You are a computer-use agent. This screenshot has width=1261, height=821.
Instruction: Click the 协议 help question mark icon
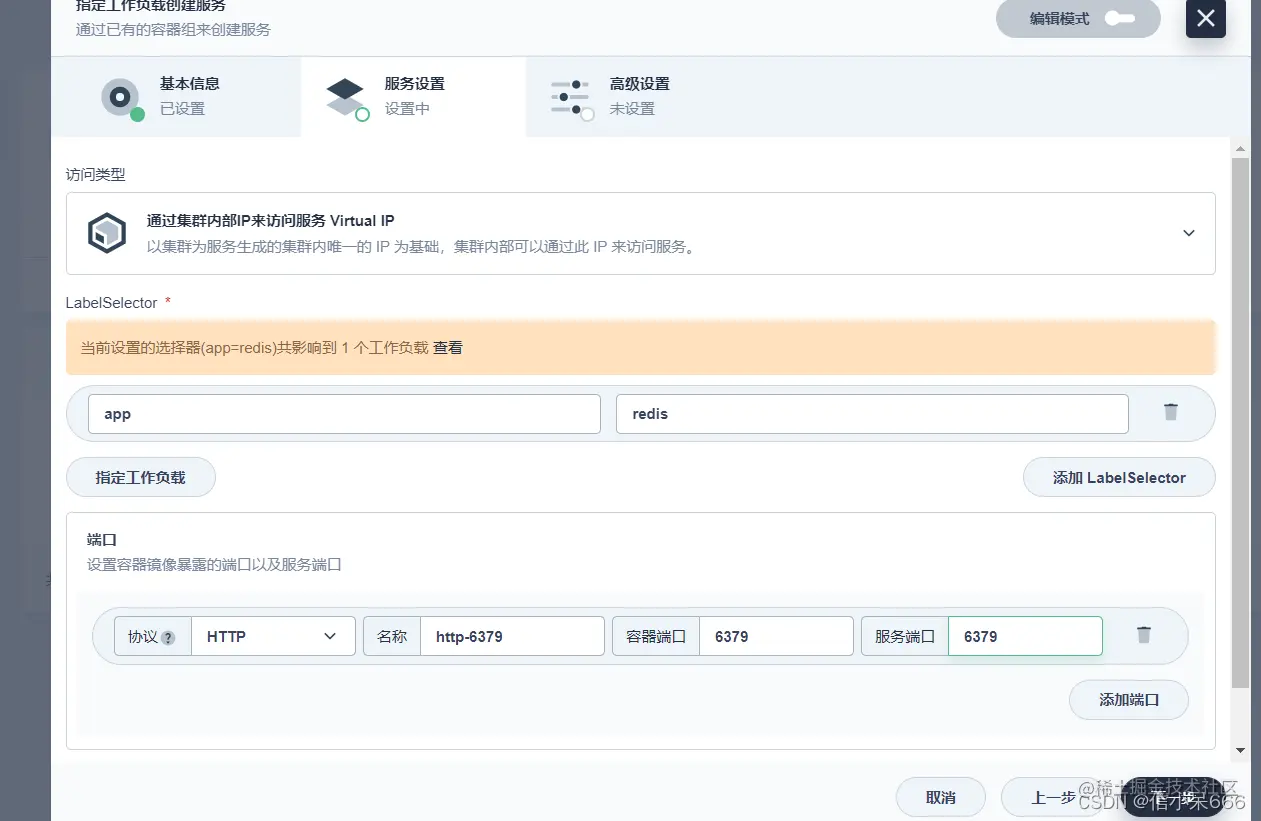click(x=166, y=636)
